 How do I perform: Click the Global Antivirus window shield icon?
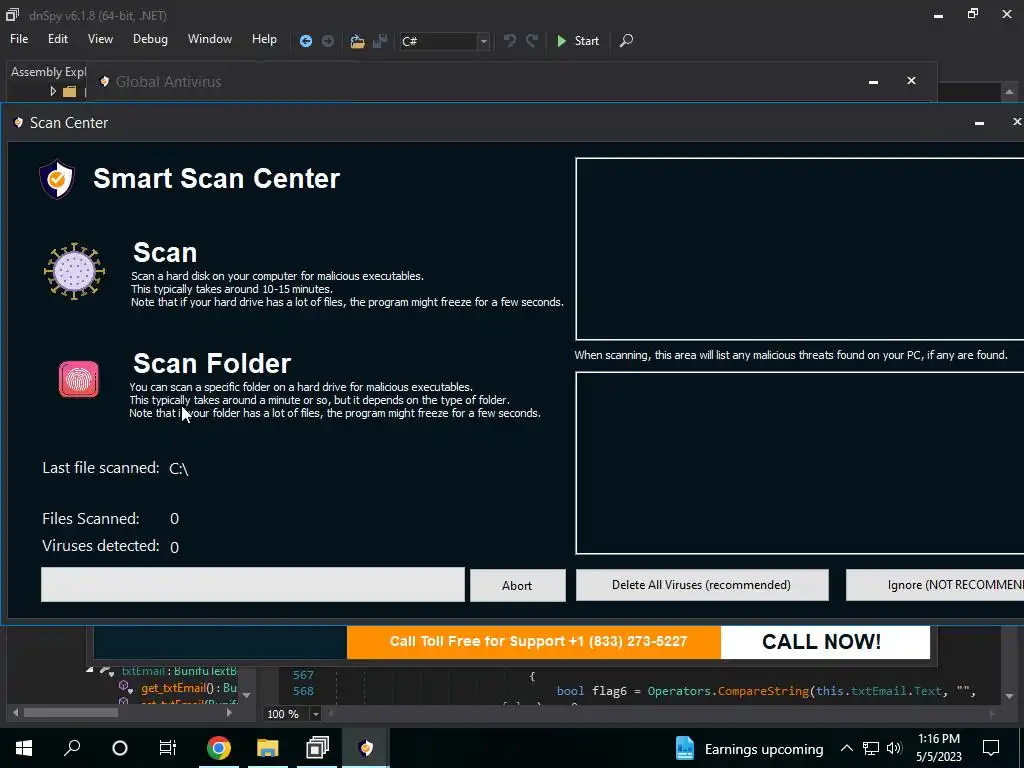click(104, 82)
